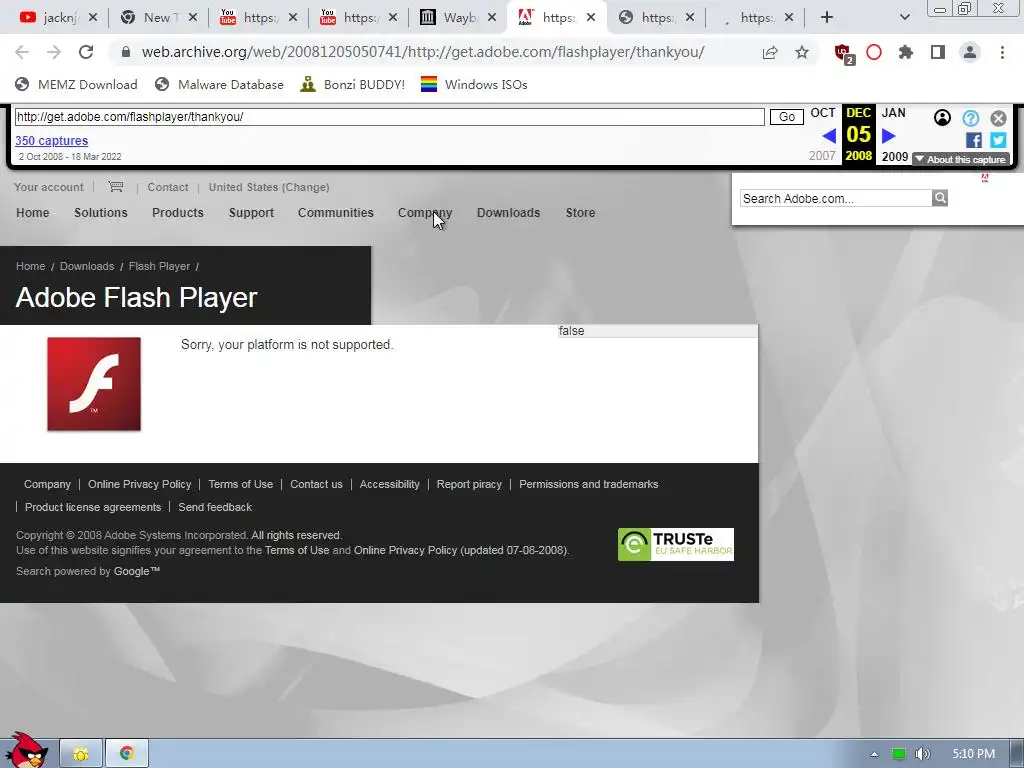The image size is (1024, 768).
Task: Click the Wayback URL input field
Action: pyautogui.click(x=389, y=117)
